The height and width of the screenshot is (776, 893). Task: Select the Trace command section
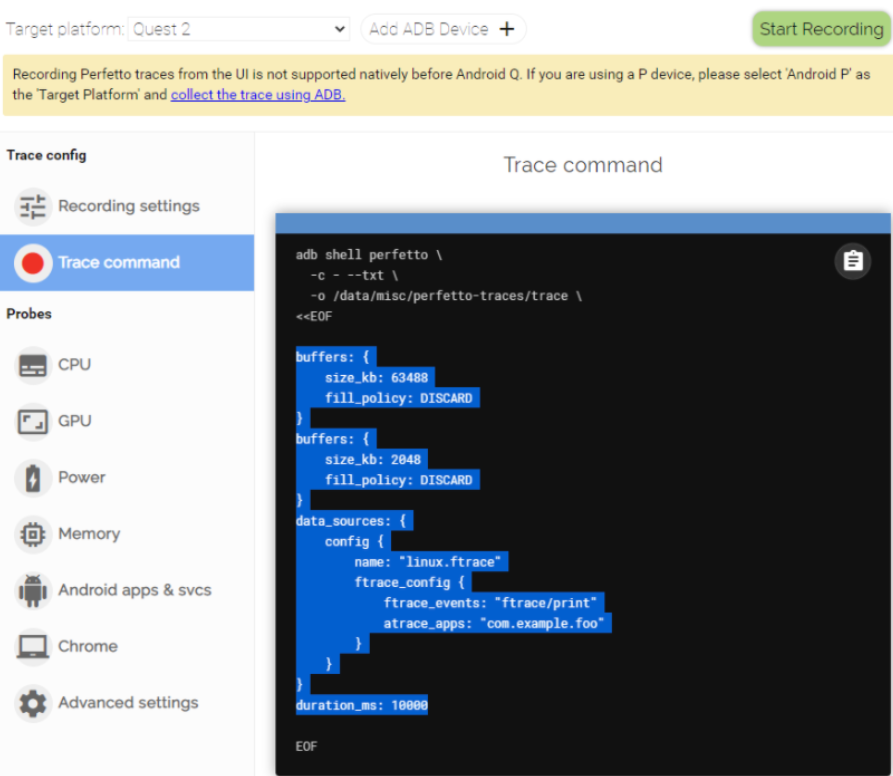pyautogui.click(x=119, y=263)
